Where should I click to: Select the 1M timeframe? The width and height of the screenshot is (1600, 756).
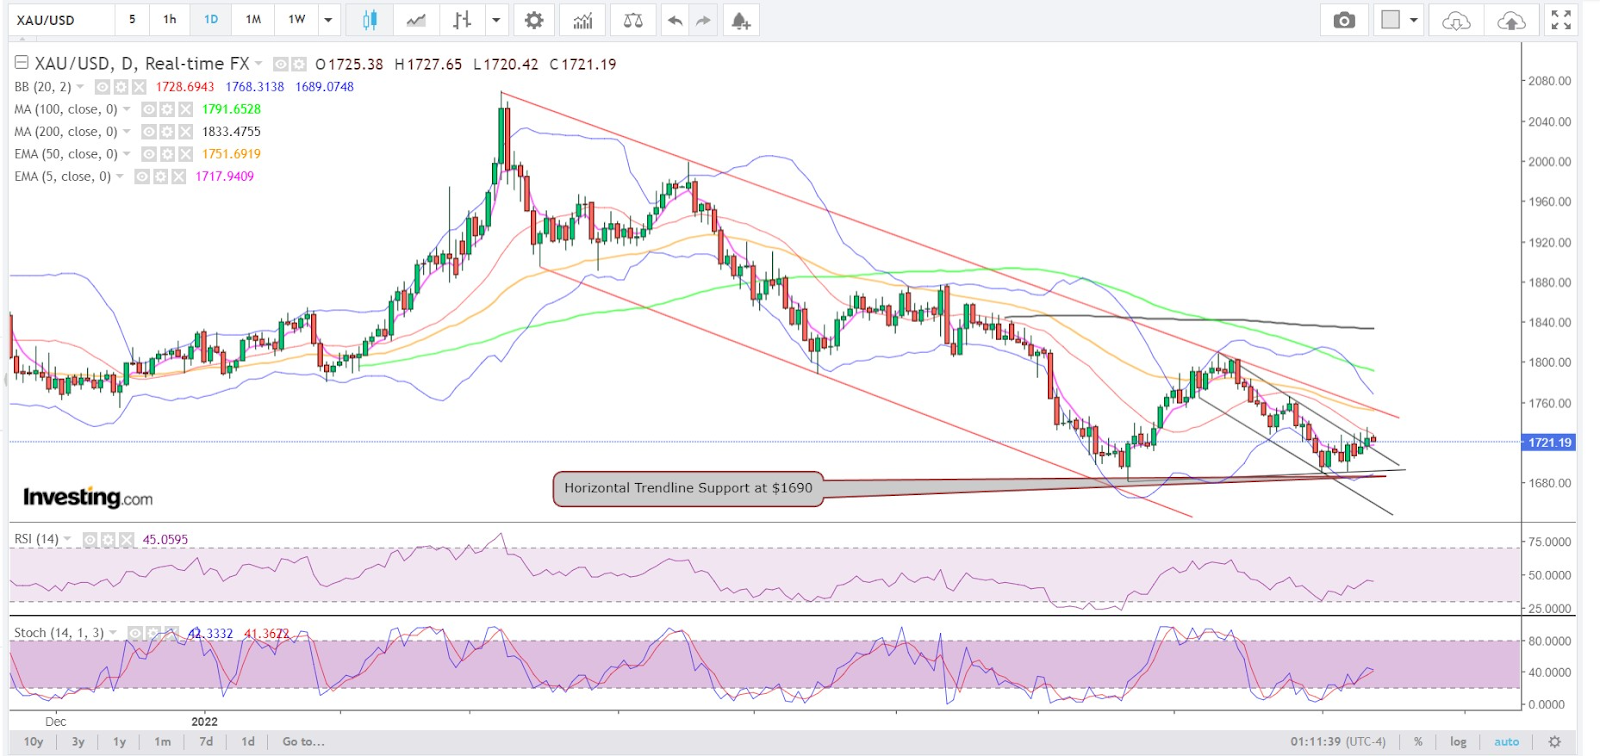[254, 20]
